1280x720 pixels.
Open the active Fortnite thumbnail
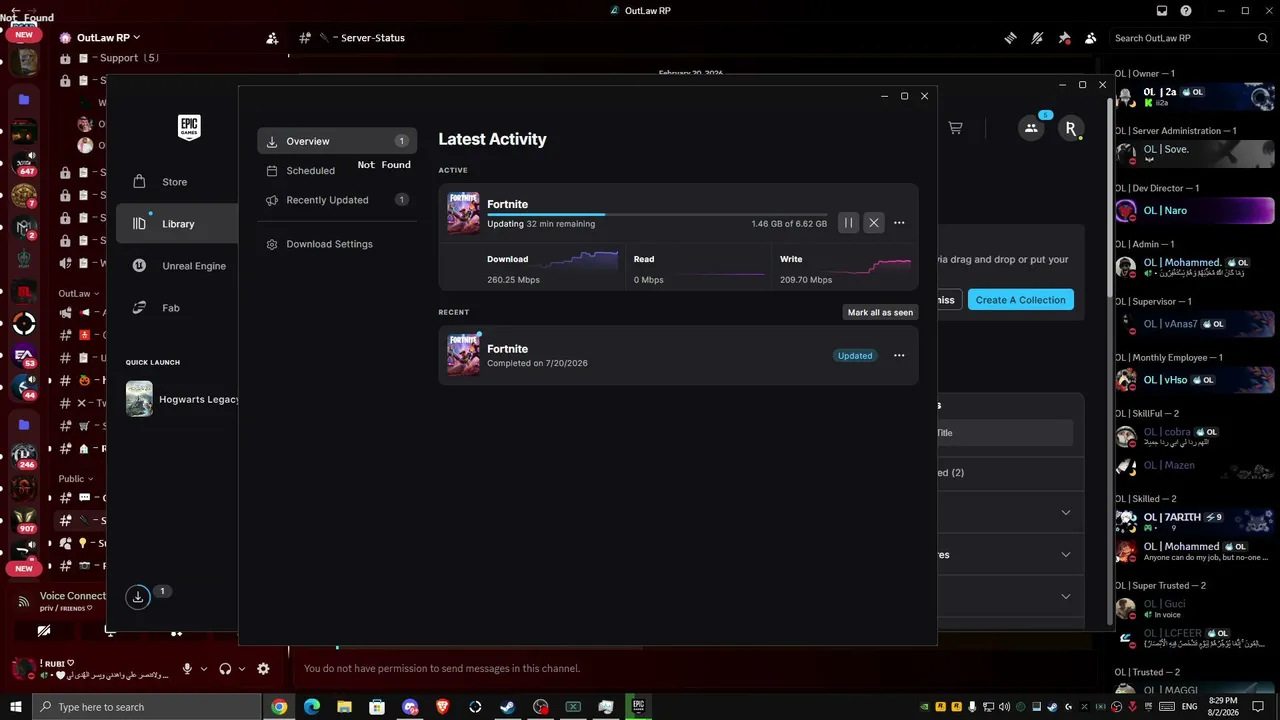pyautogui.click(x=463, y=213)
